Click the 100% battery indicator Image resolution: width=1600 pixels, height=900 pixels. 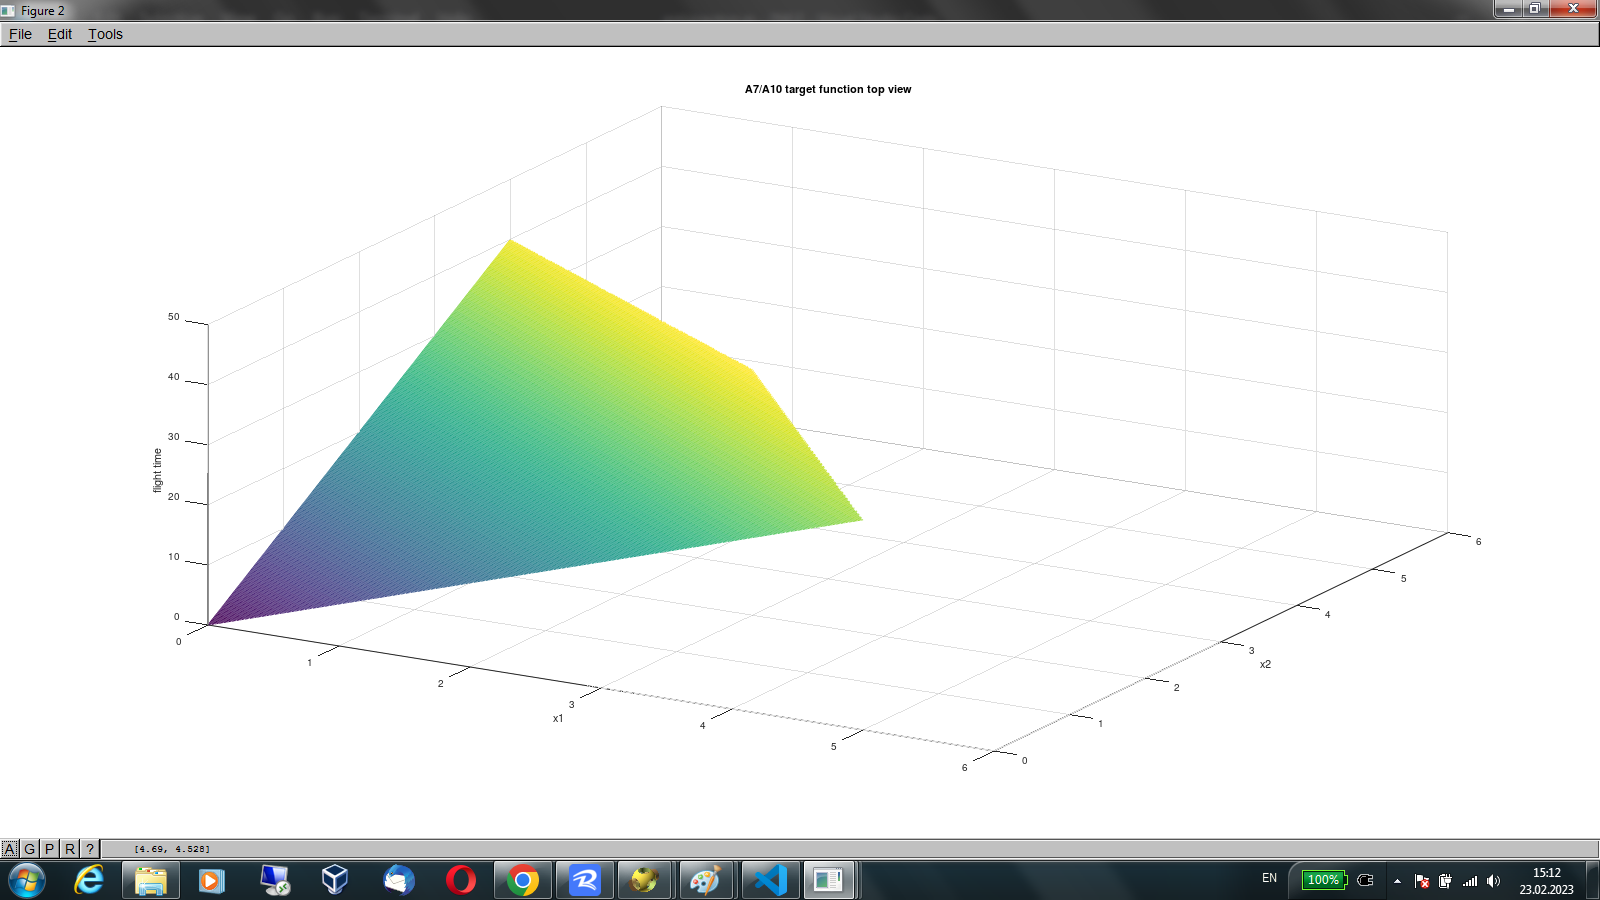point(1323,880)
